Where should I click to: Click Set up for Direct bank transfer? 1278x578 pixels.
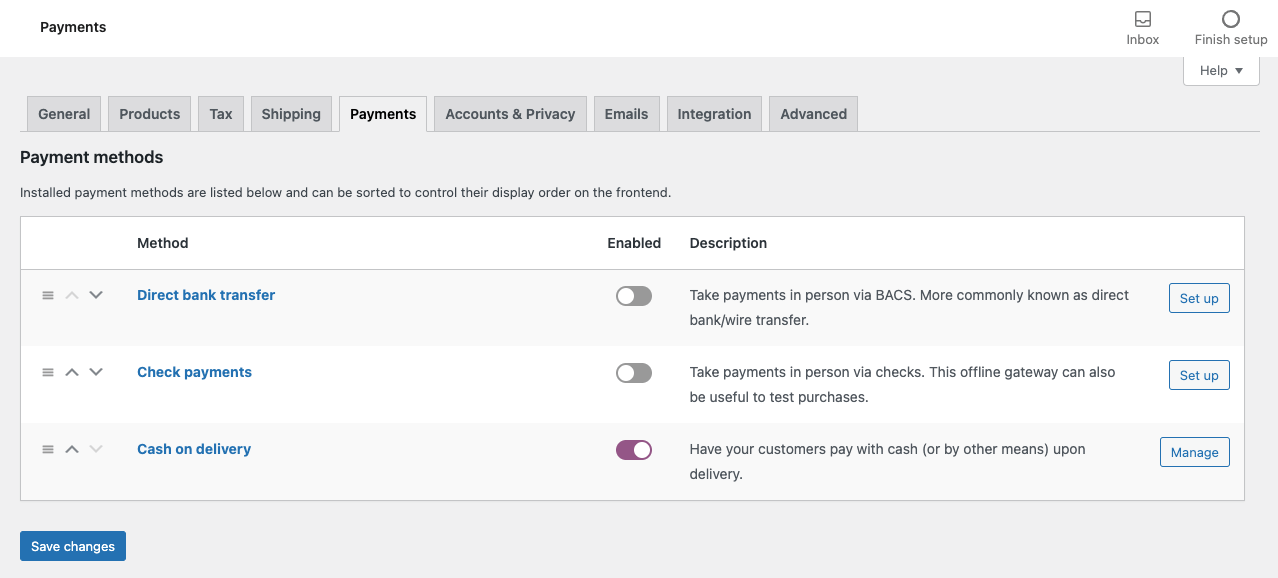coord(1198,298)
